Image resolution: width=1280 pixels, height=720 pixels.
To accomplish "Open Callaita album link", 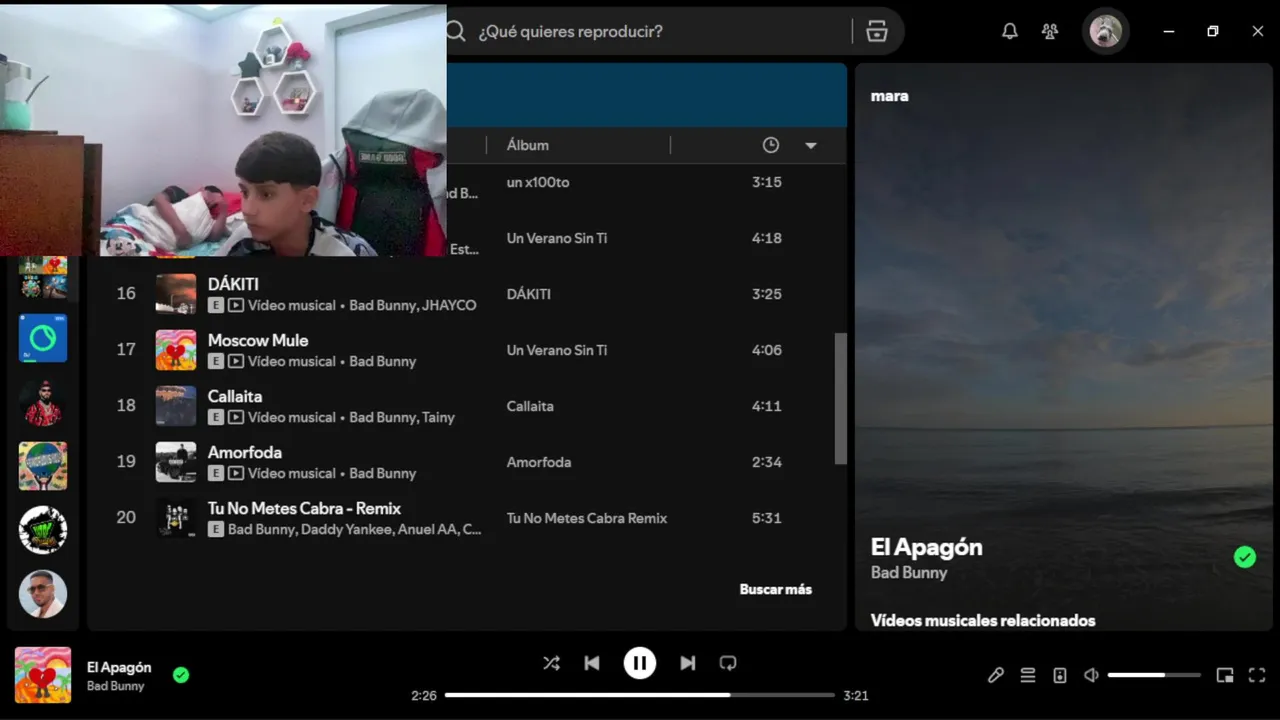I will [530, 406].
